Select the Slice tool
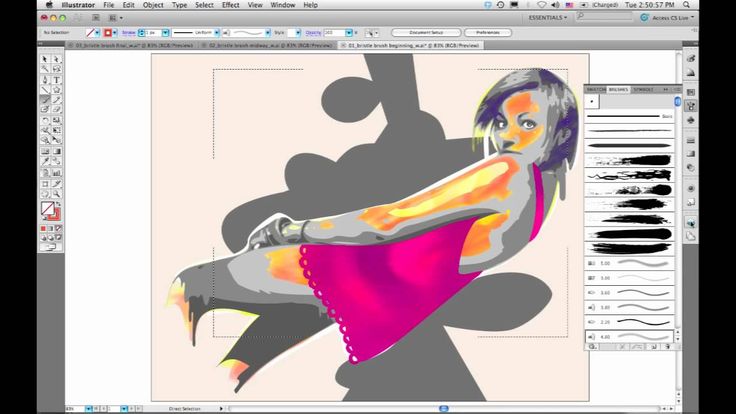The image size is (736, 414). 56,184
